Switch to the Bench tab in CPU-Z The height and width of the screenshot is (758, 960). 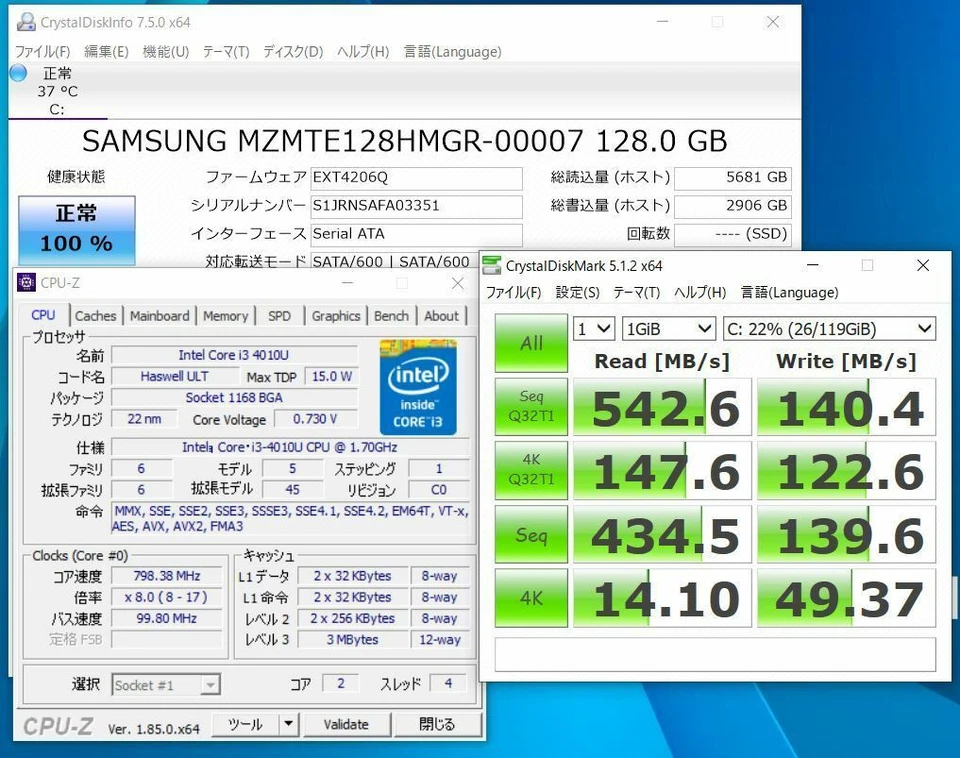click(x=391, y=316)
